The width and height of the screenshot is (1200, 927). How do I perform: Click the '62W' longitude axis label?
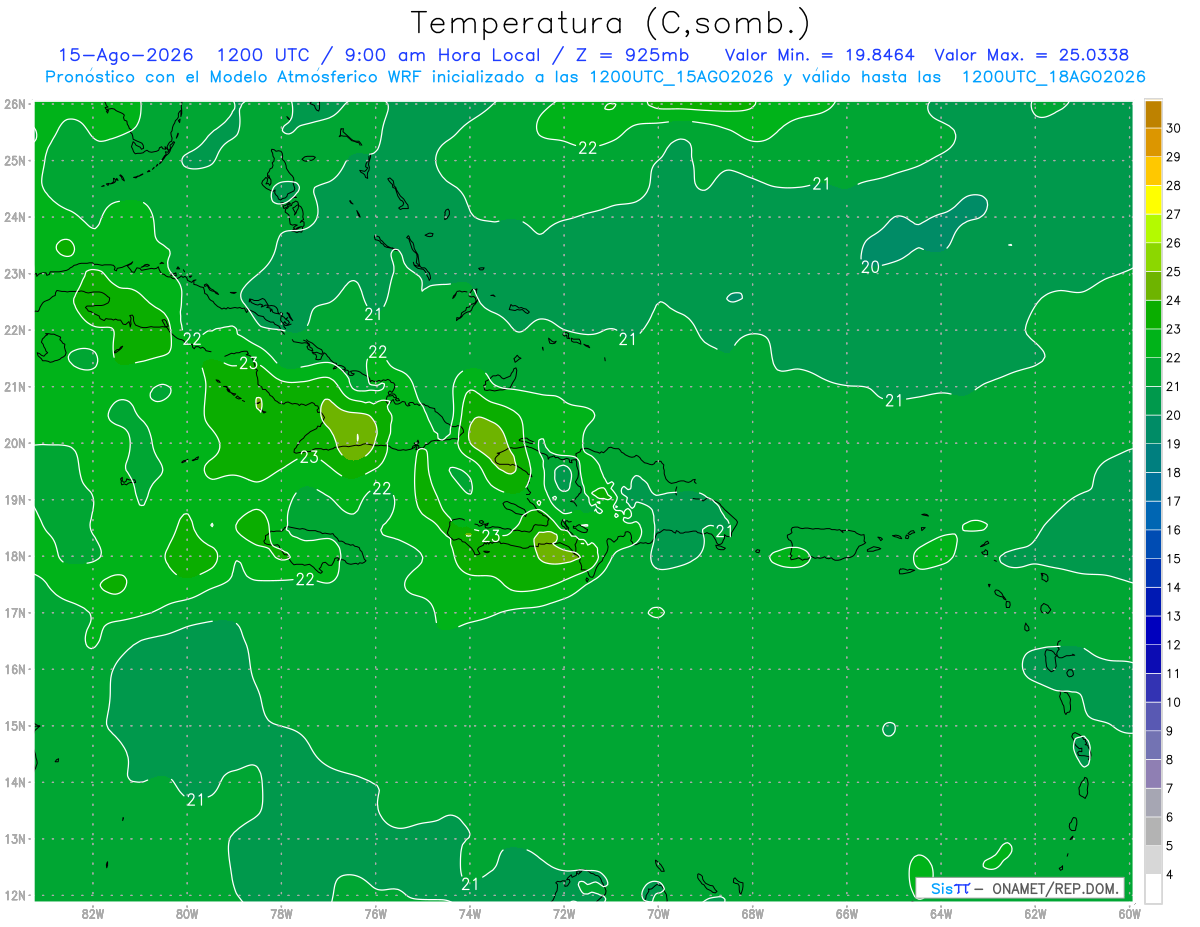pos(1035,913)
